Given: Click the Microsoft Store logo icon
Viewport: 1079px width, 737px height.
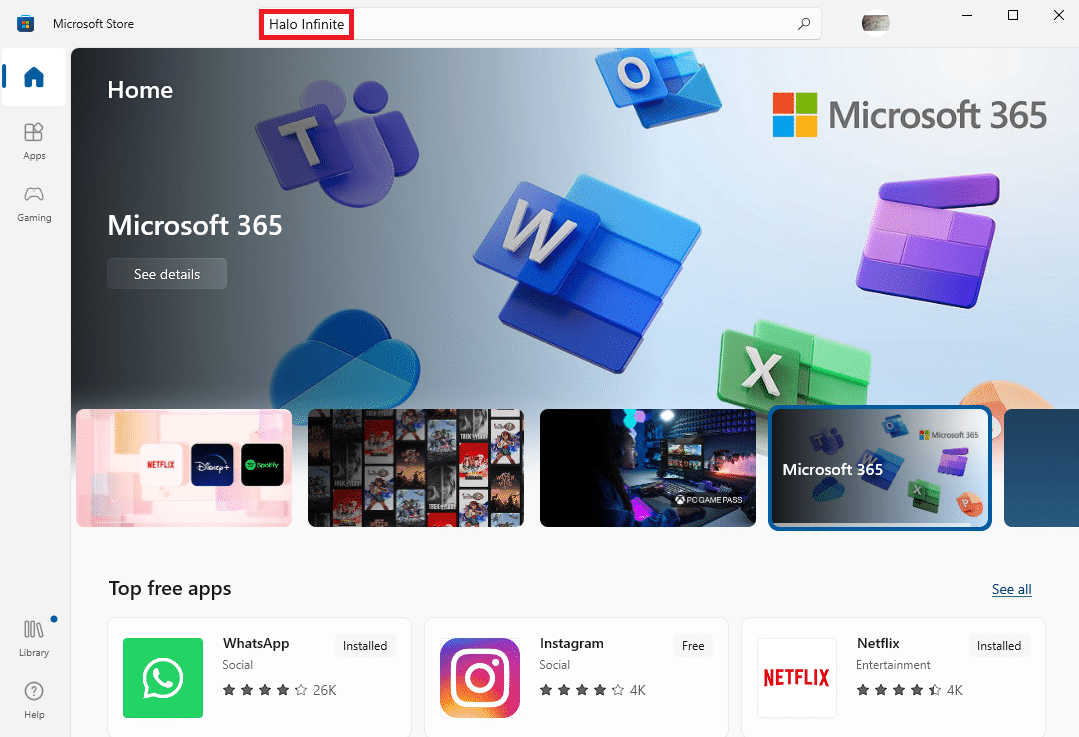Looking at the screenshot, I should click(25, 23).
